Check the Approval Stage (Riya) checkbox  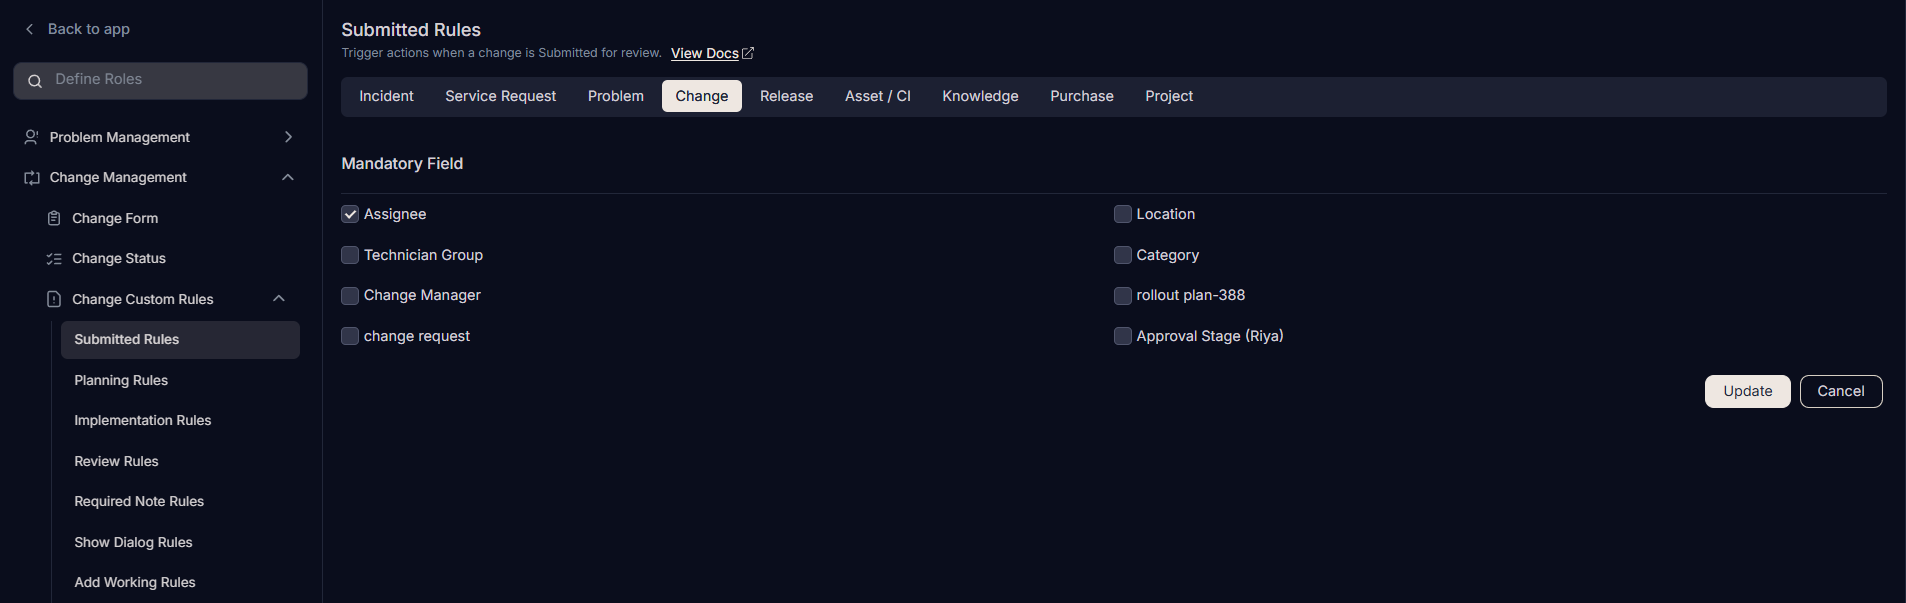click(1123, 336)
